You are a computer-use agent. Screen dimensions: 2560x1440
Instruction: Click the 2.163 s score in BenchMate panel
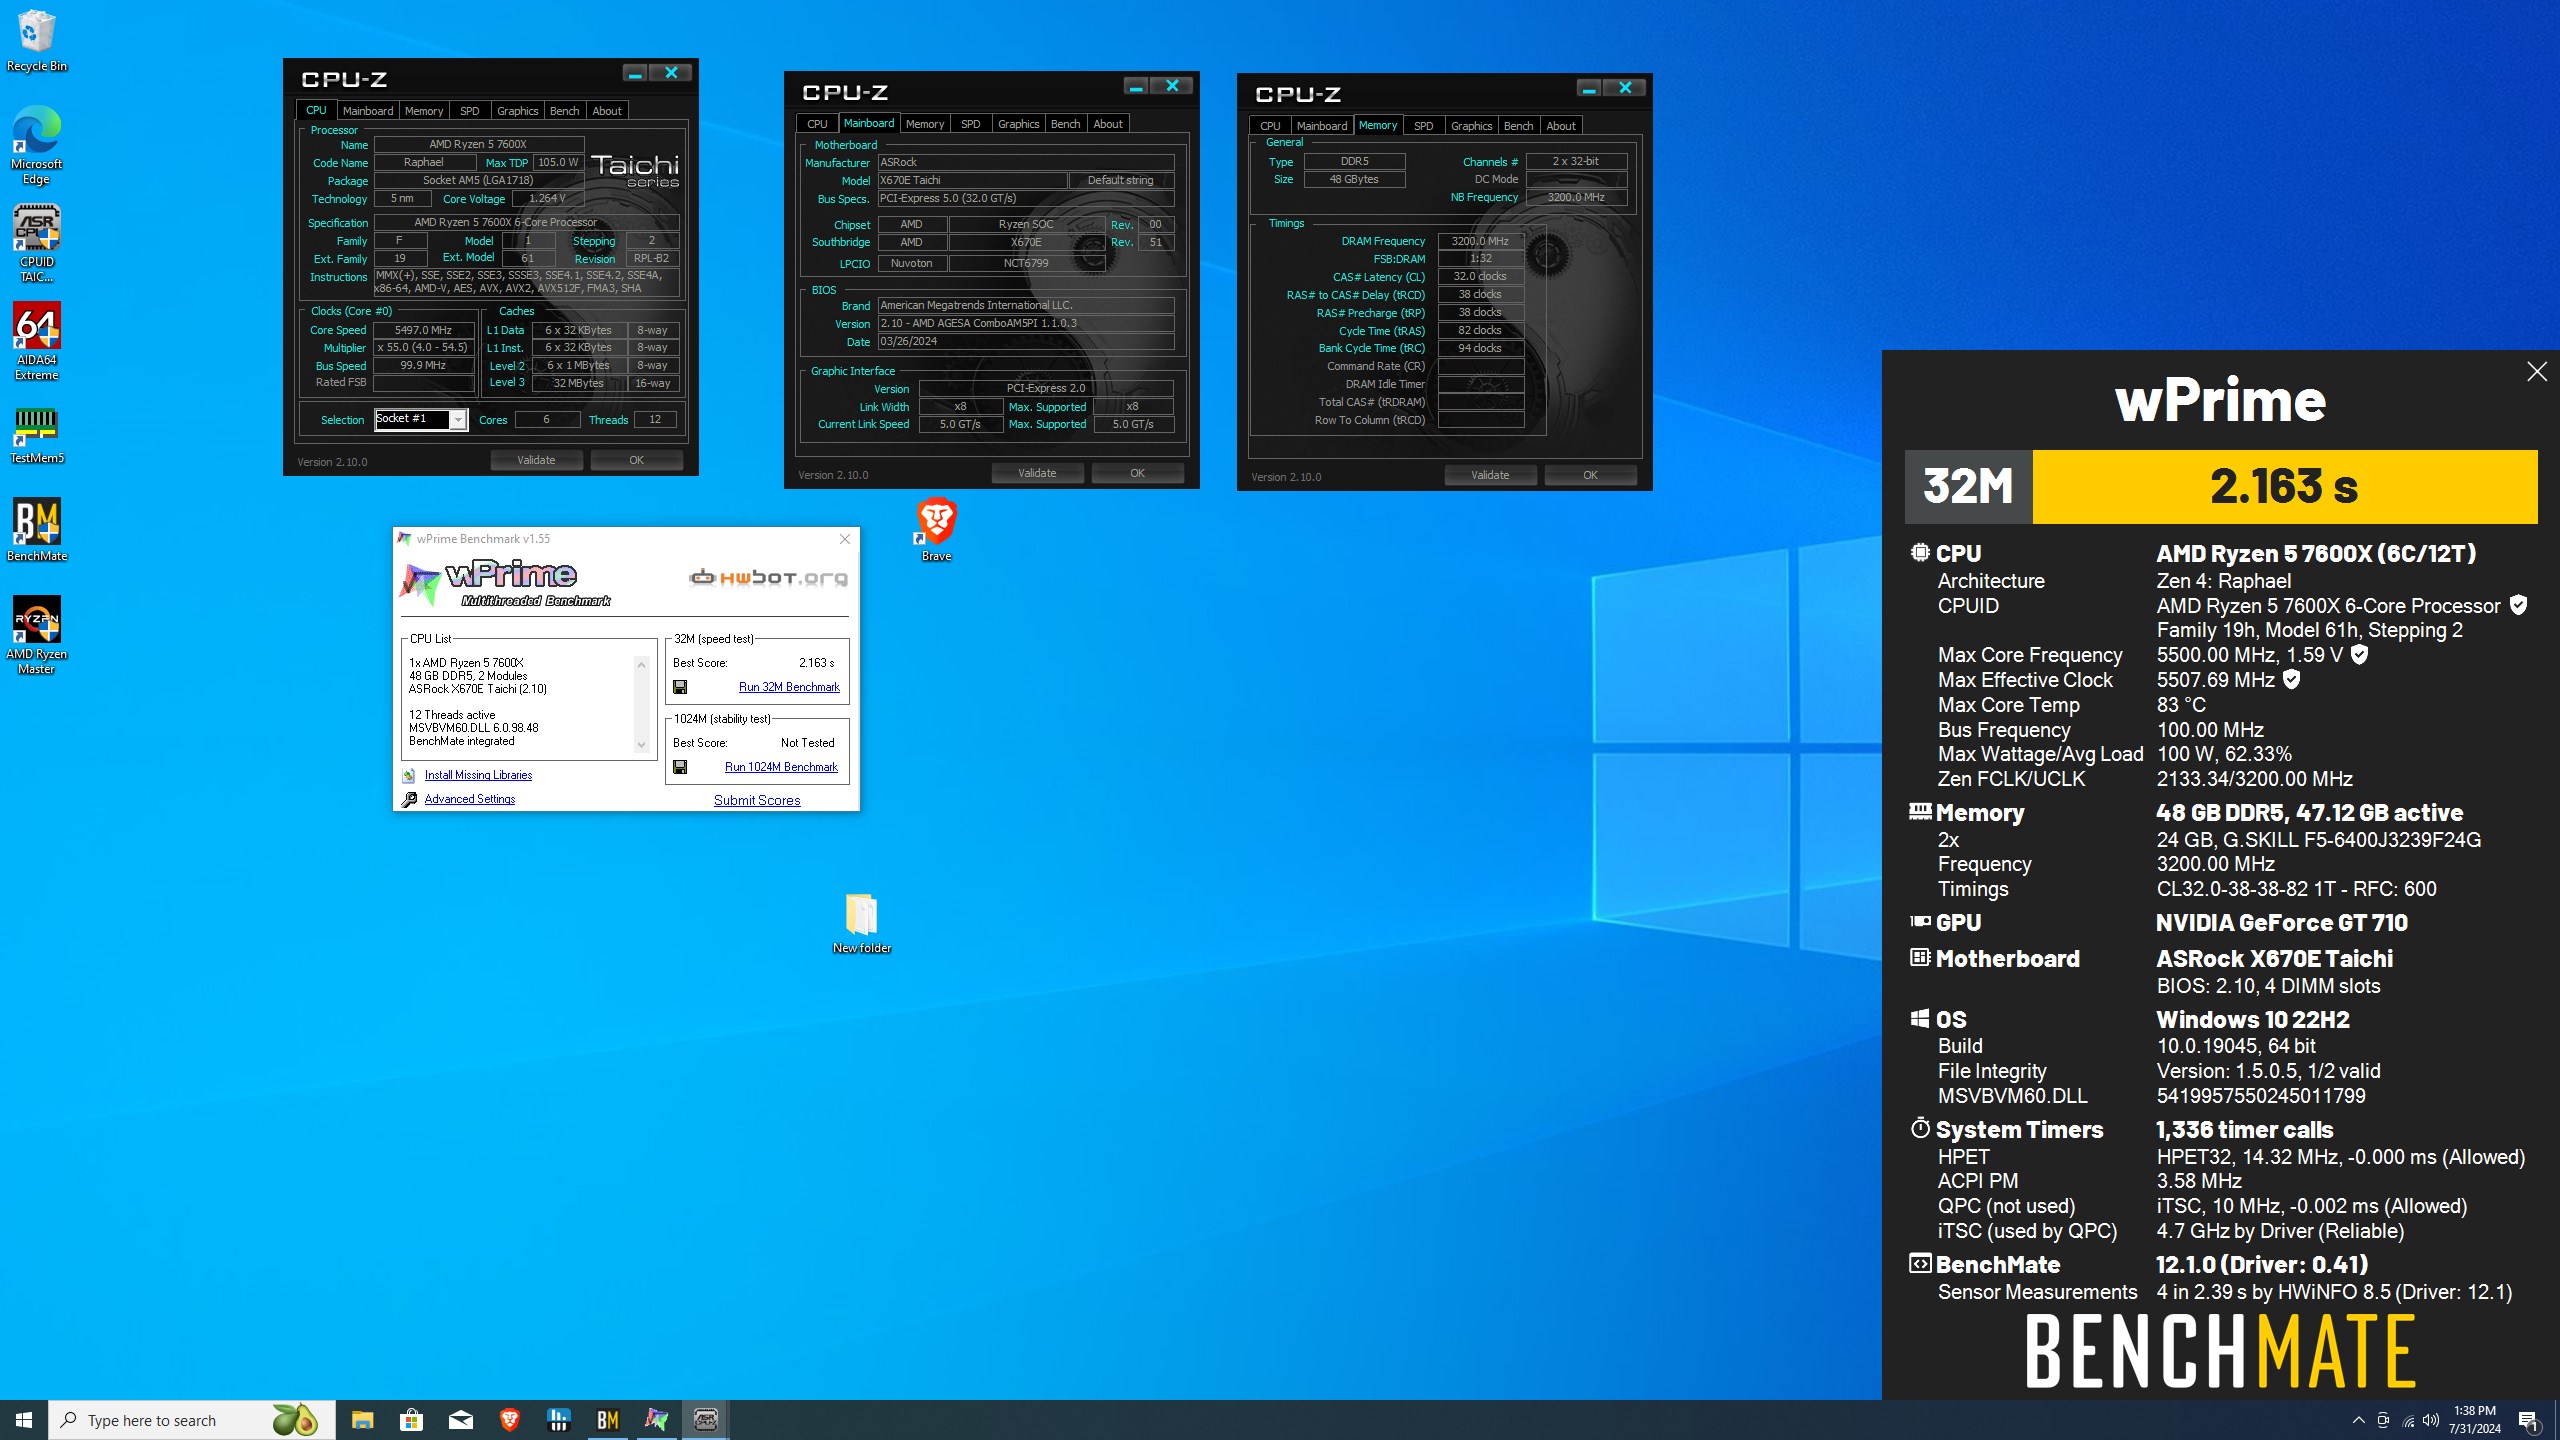point(2284,487)
